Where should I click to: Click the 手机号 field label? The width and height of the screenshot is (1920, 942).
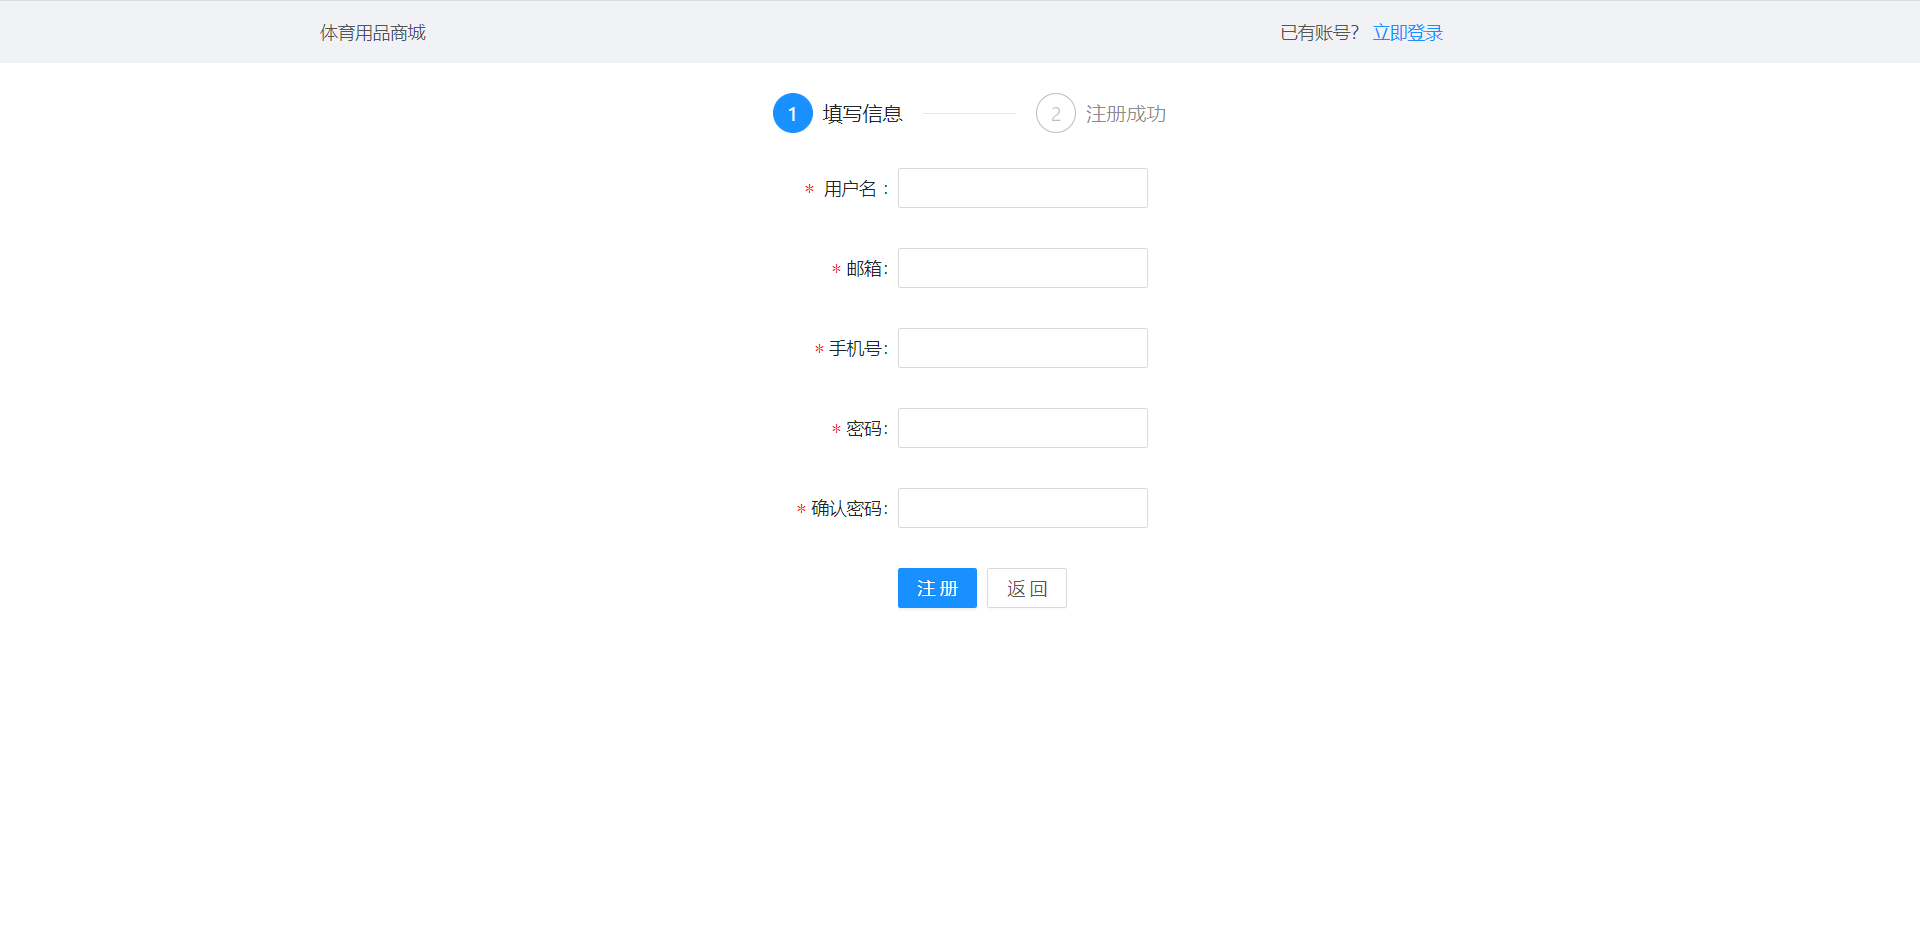pyautogui.click(x=856, y=349)
